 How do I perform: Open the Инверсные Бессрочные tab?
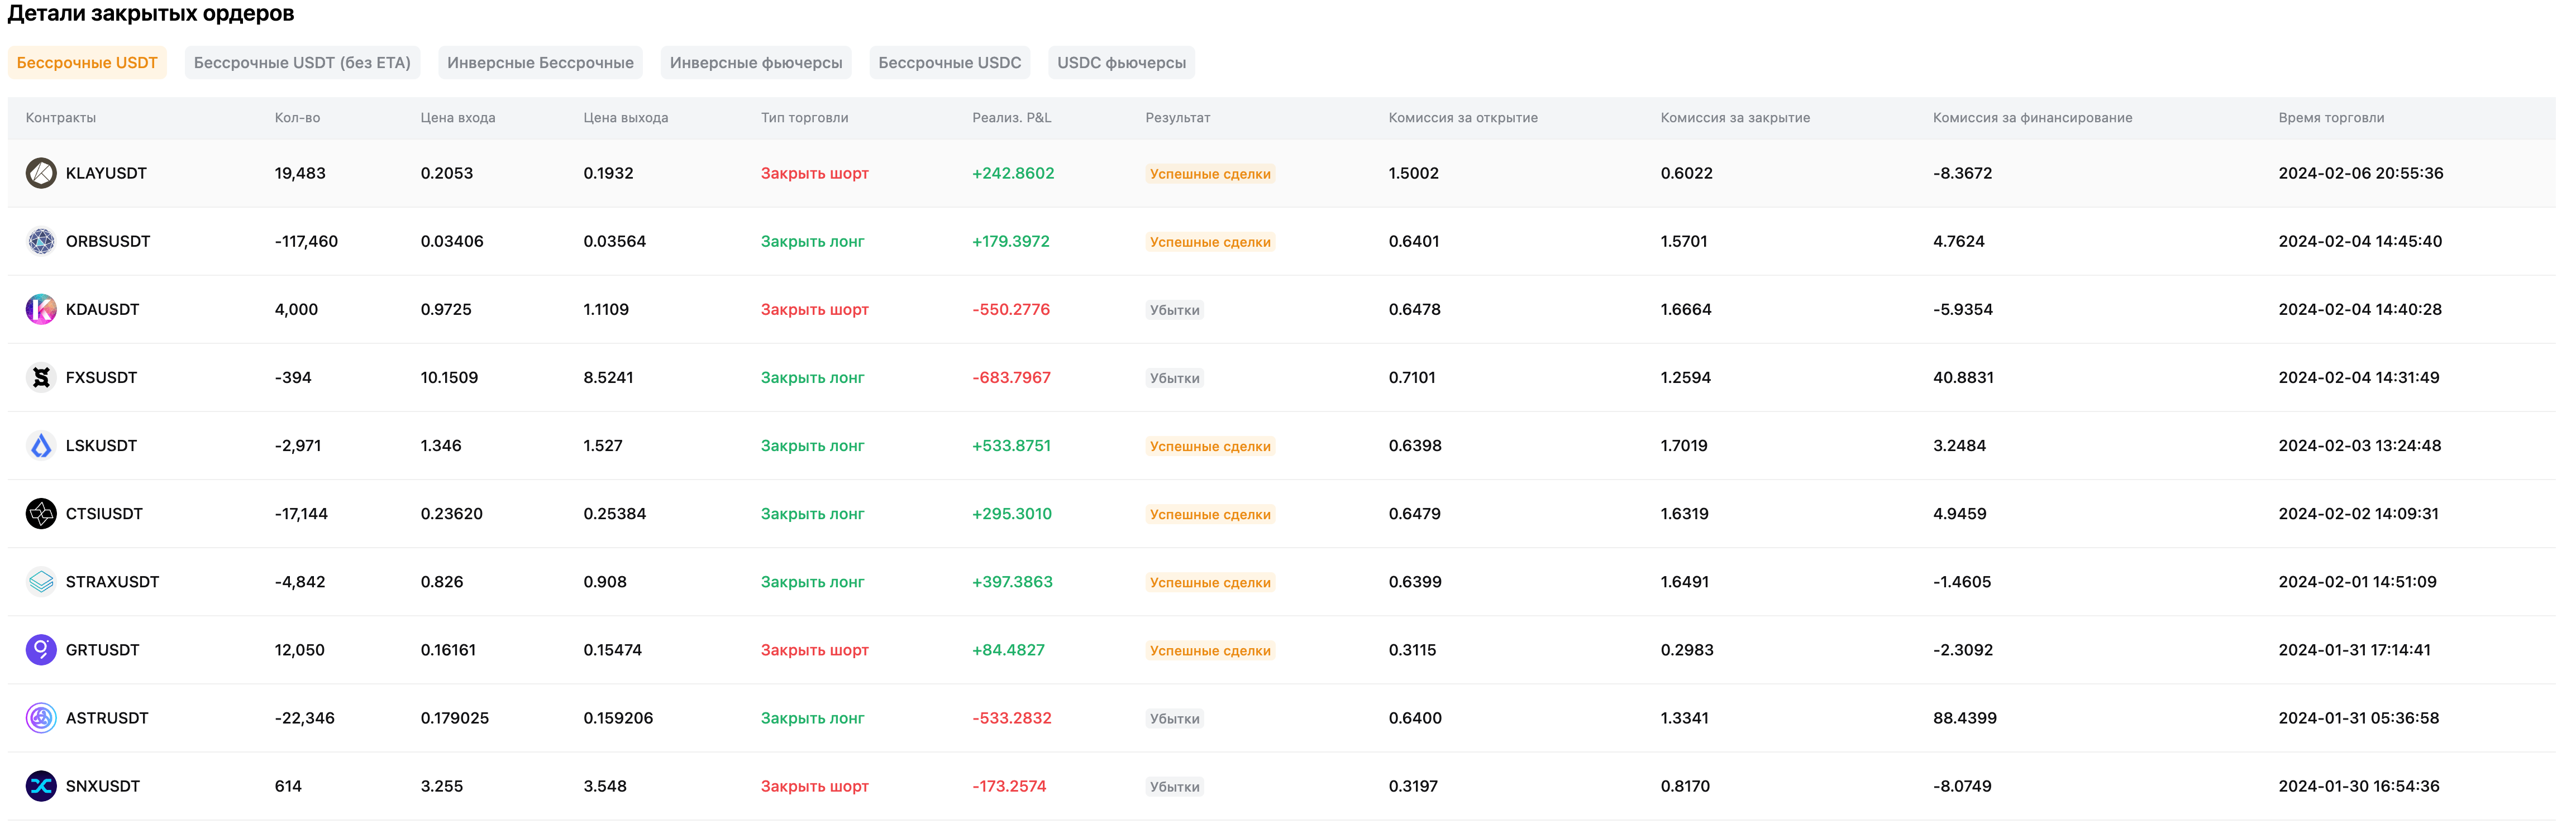(540, 62)
